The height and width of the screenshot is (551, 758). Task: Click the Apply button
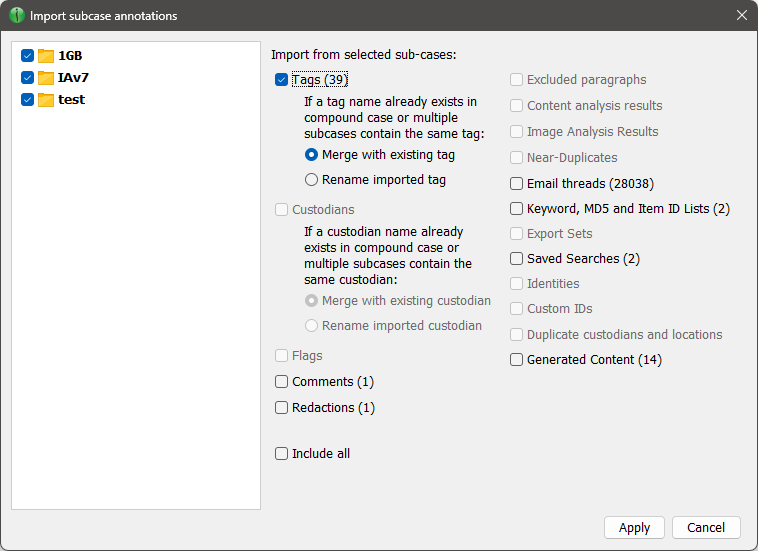[x=634, y=528]
